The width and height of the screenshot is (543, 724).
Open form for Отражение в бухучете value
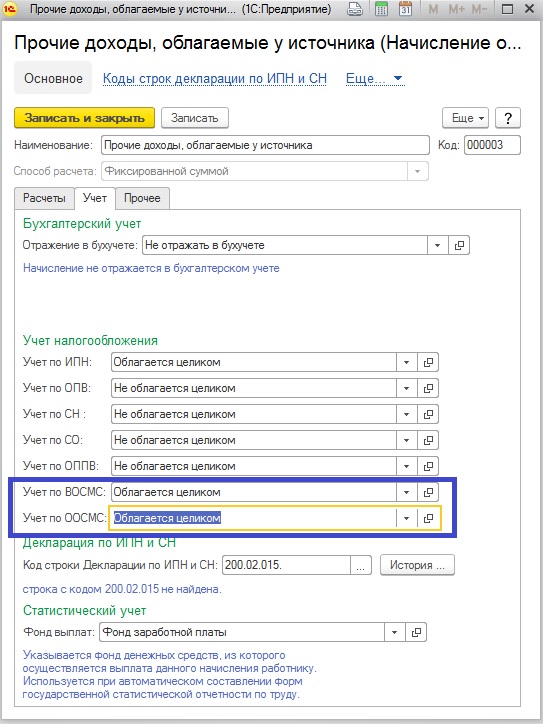coord(459,245)
